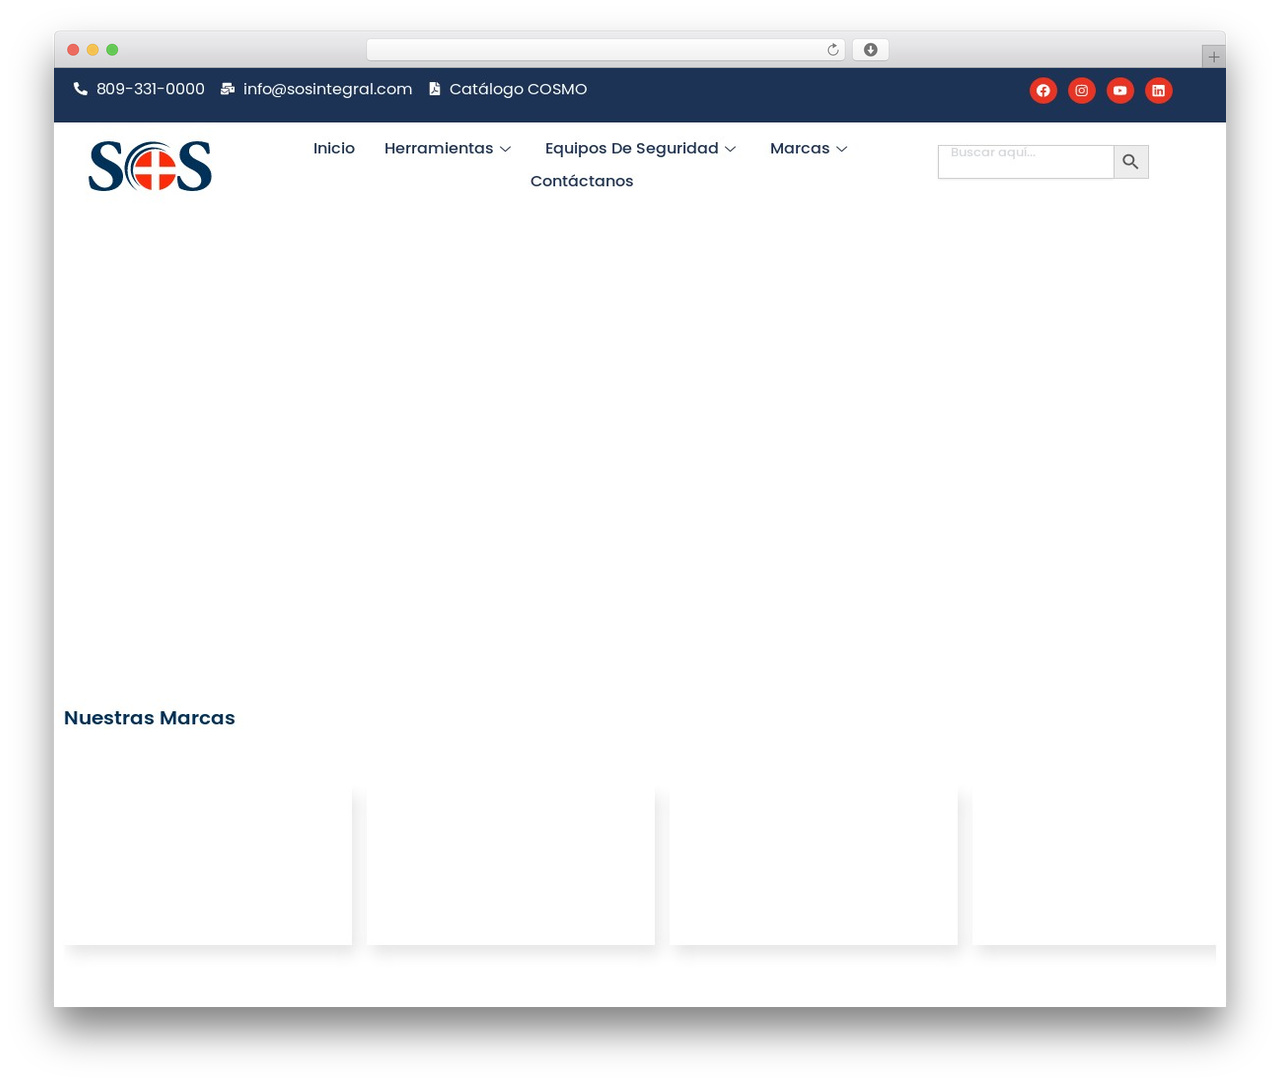Open the Herramientas menu item

(439, 148)
